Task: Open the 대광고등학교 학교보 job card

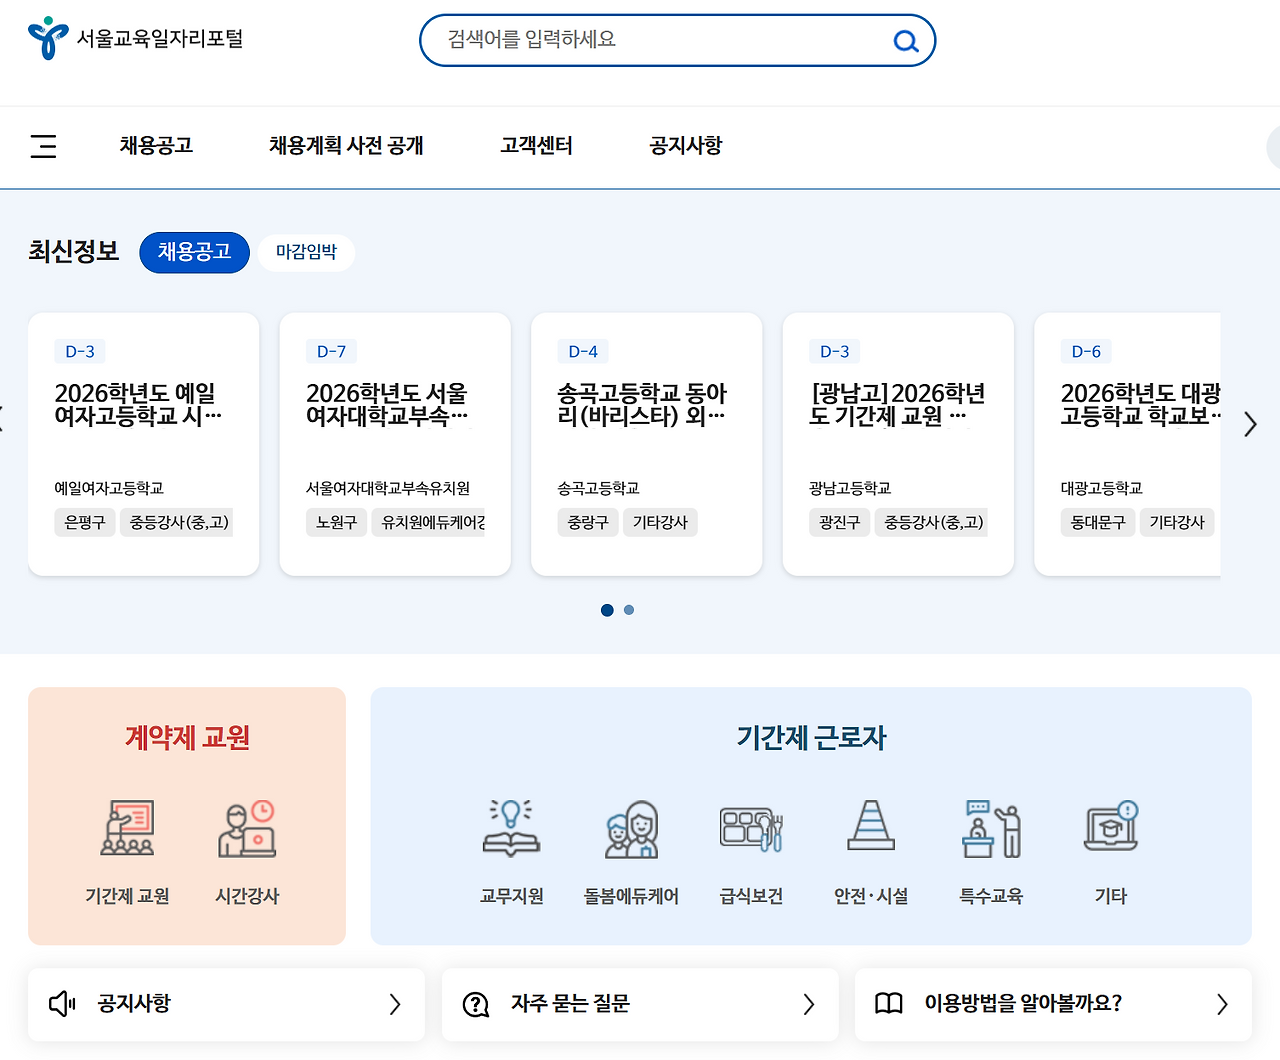Action: tap(1128, 444)
